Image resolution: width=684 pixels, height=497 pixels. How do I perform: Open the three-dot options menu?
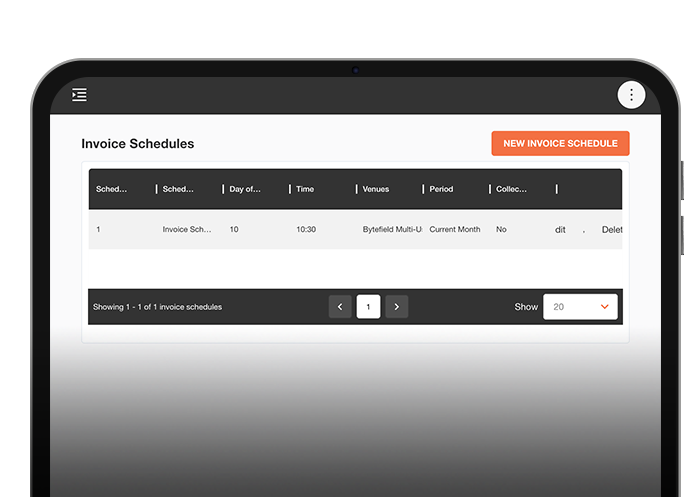click(631, 95)
